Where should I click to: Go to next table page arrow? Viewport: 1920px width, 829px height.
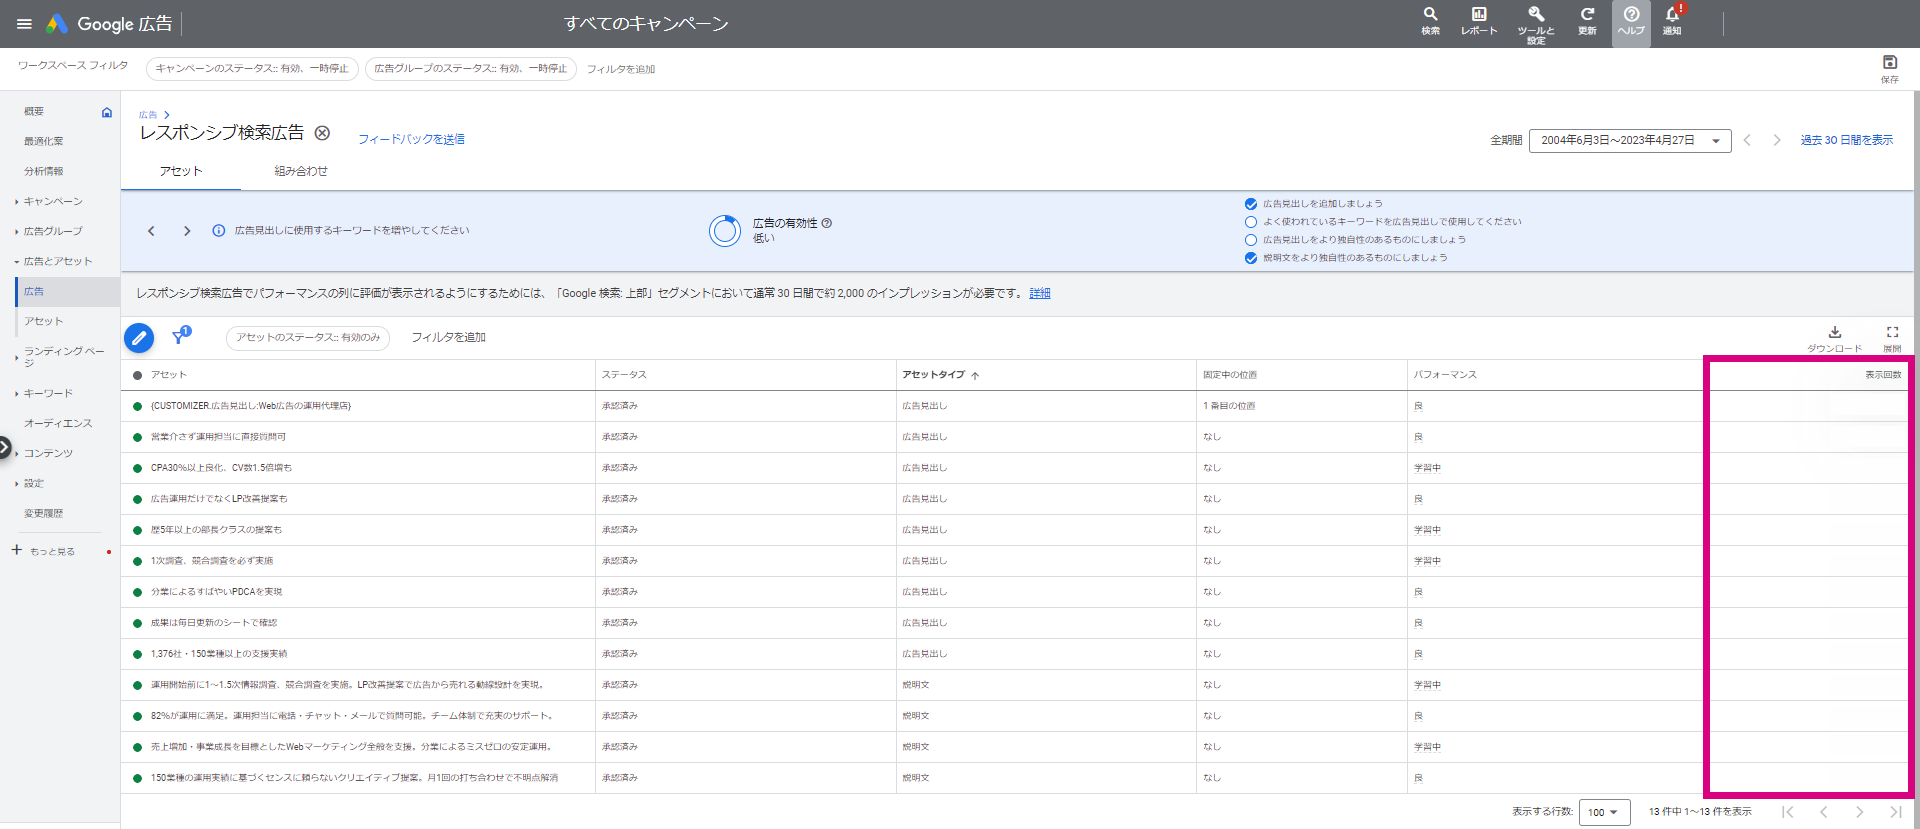(x=1859, y=812)
